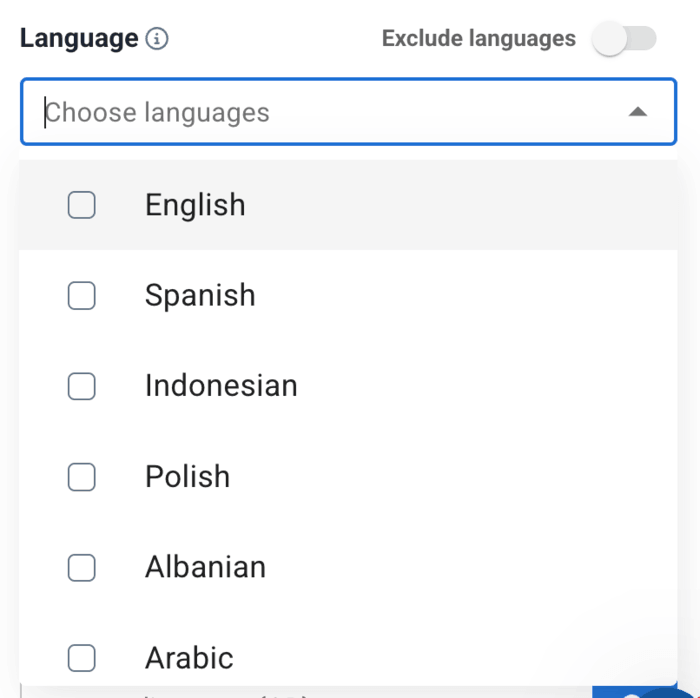Click the Language section heading

click(79, 39)
